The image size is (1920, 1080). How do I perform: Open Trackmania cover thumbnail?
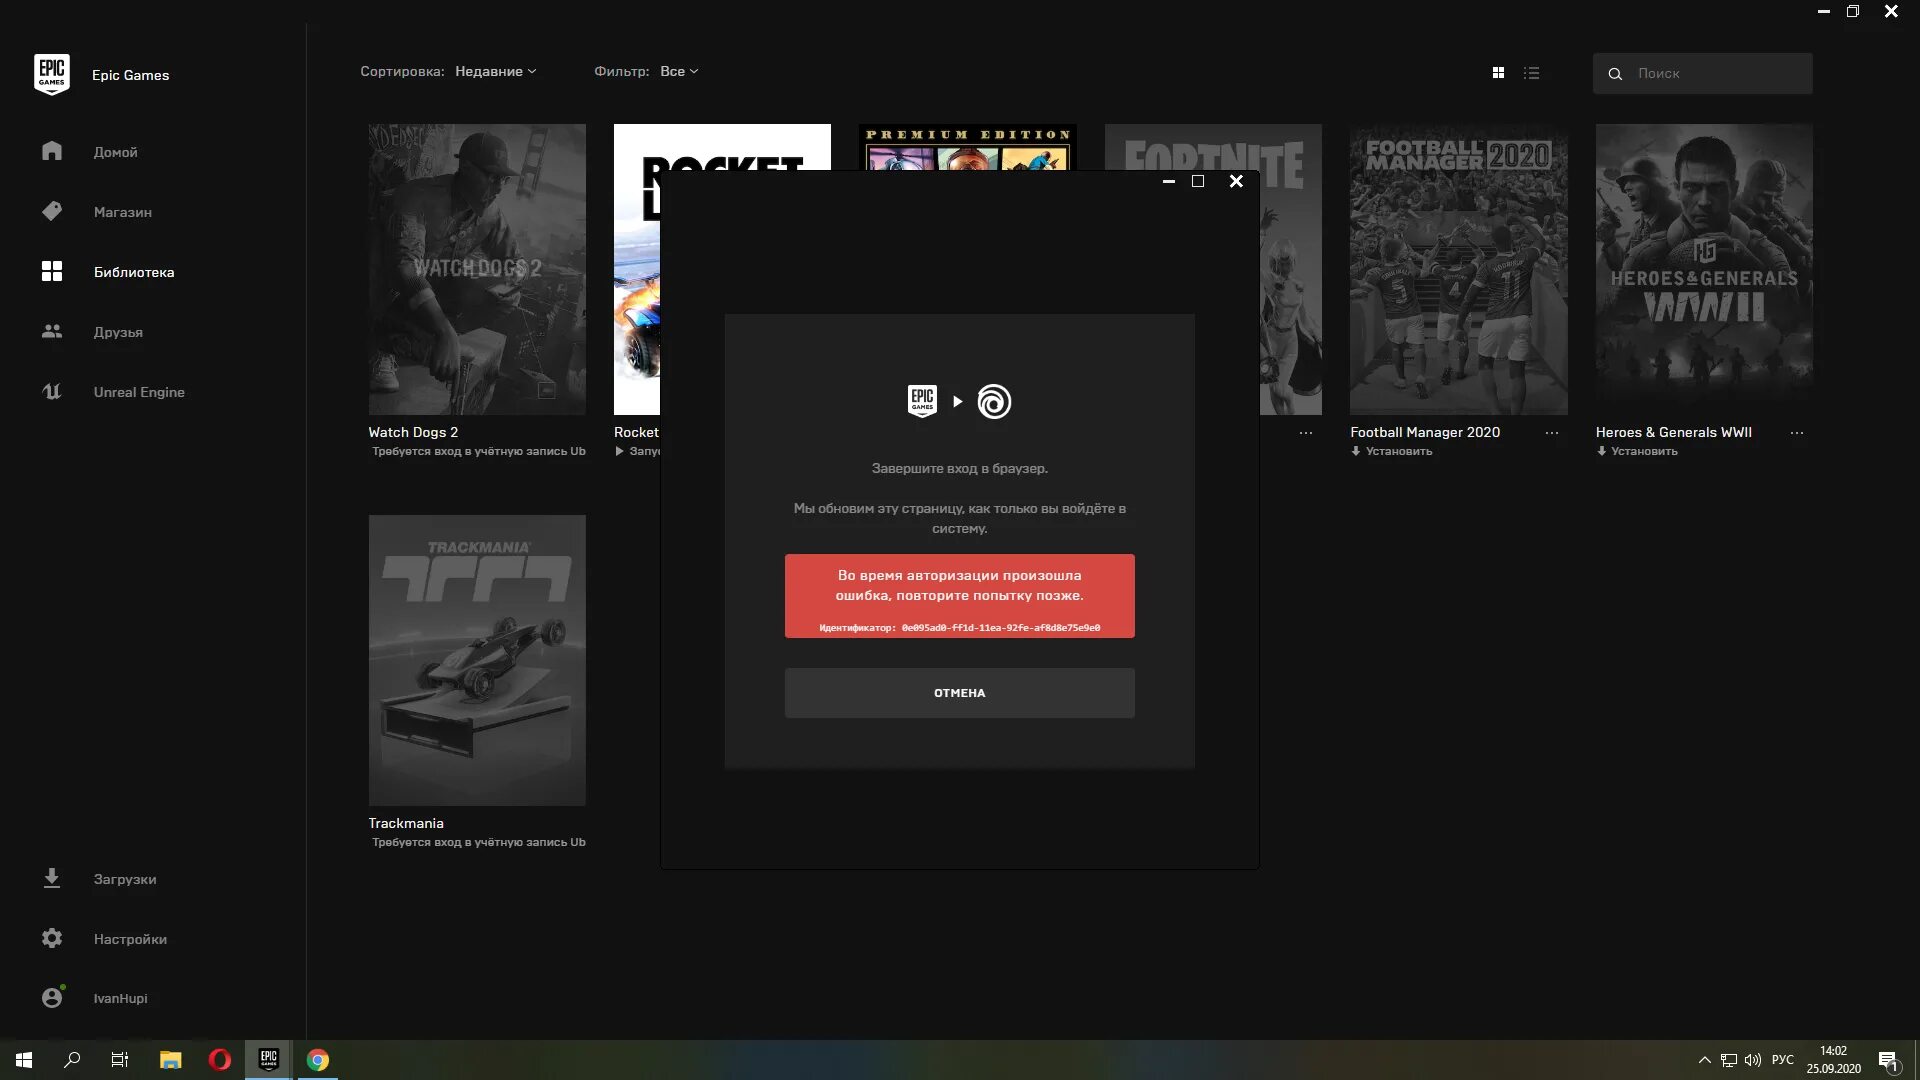(477, 660)
